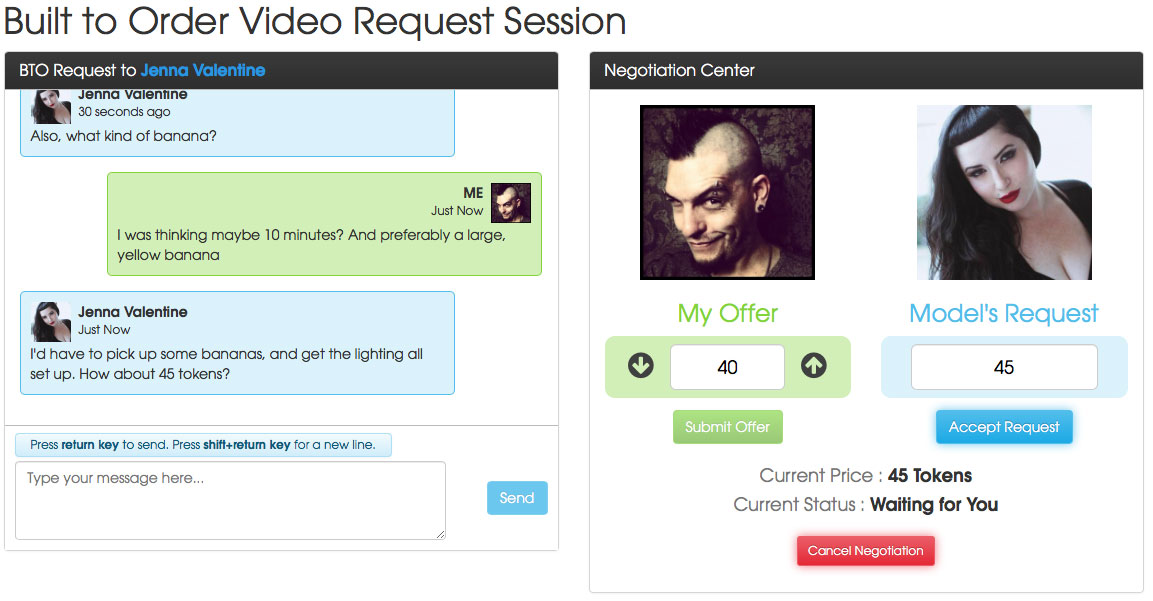Click the message text area resize handle
1153x601 pixels.
point(440,534)
